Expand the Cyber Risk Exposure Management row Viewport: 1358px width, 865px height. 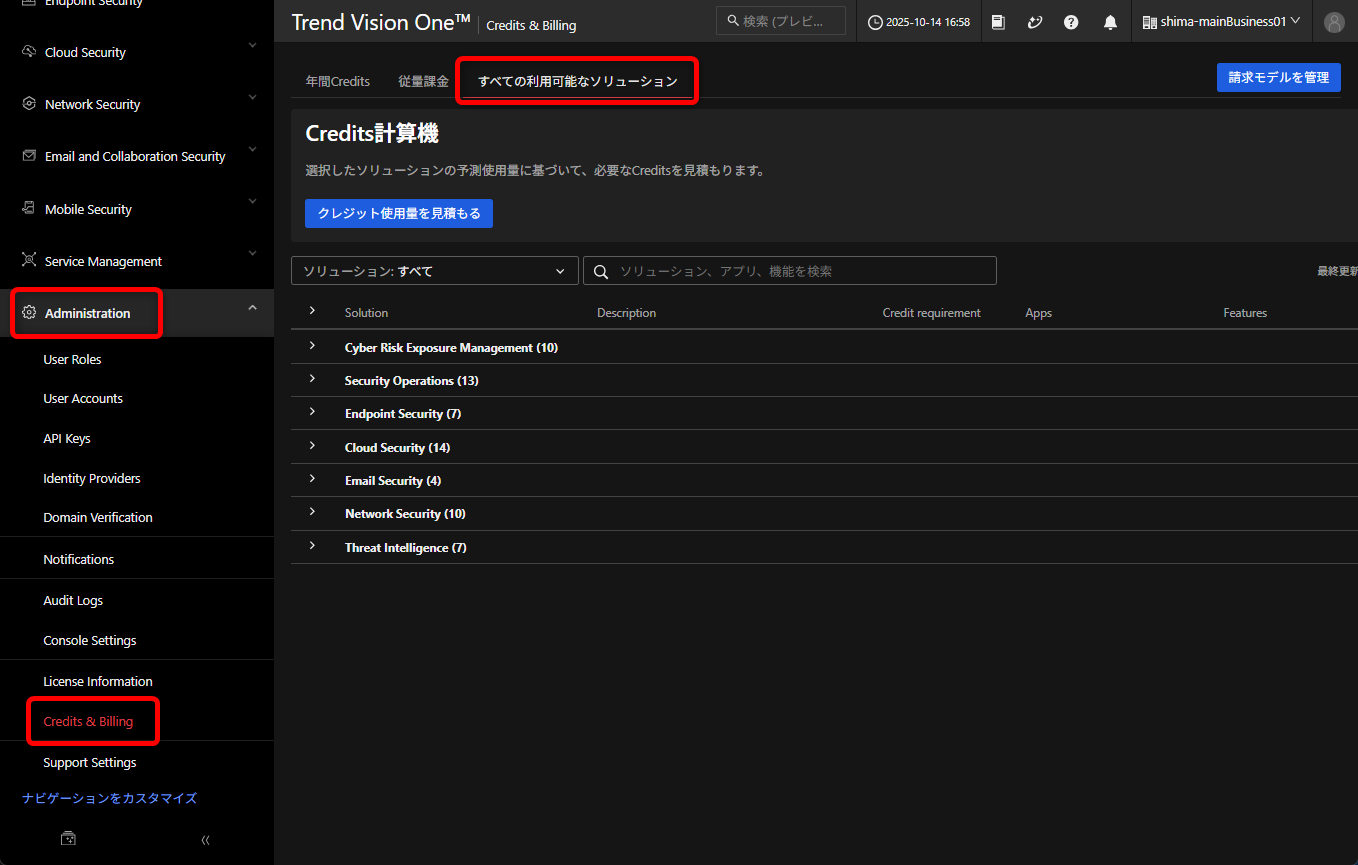click(x=312, y=346)
